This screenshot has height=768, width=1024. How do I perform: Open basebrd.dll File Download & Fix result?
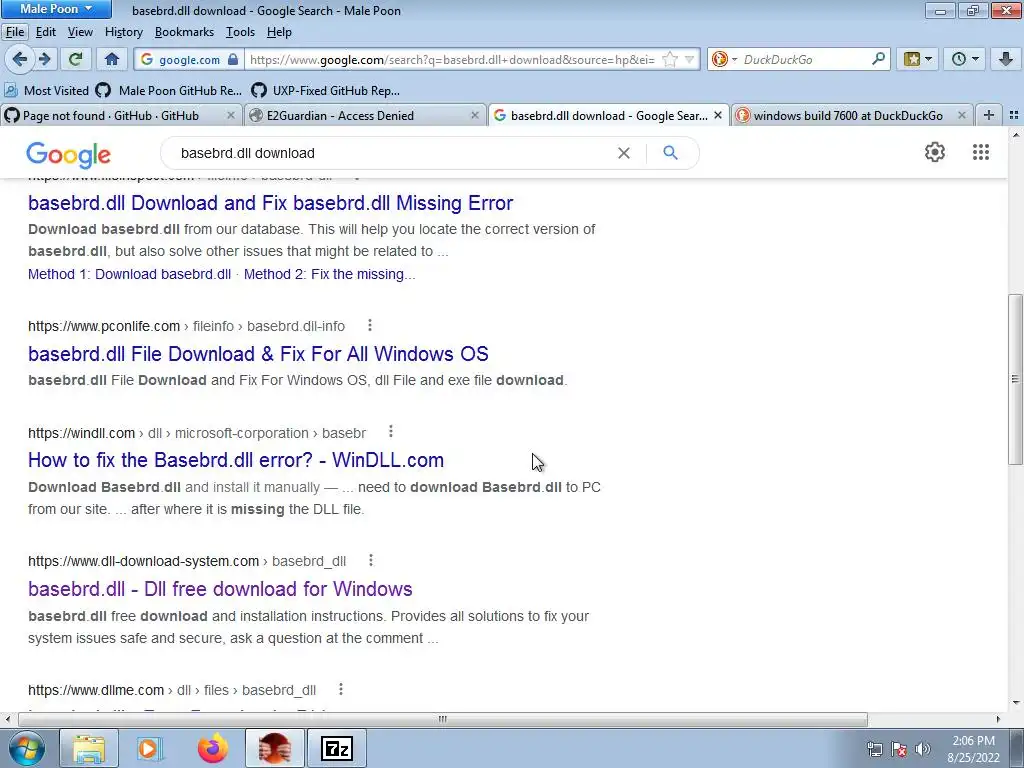point(258,354)
